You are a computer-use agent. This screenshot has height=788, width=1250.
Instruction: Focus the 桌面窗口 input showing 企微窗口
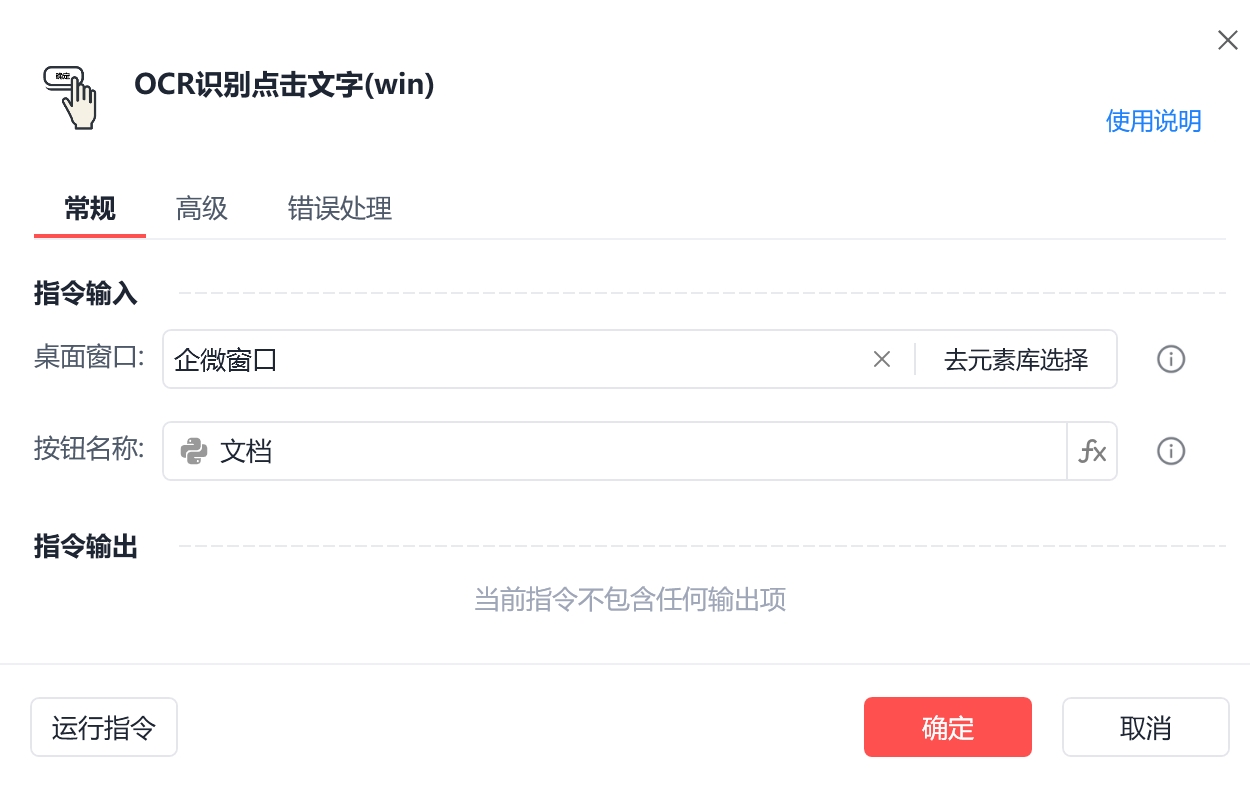tap(516, 359)
